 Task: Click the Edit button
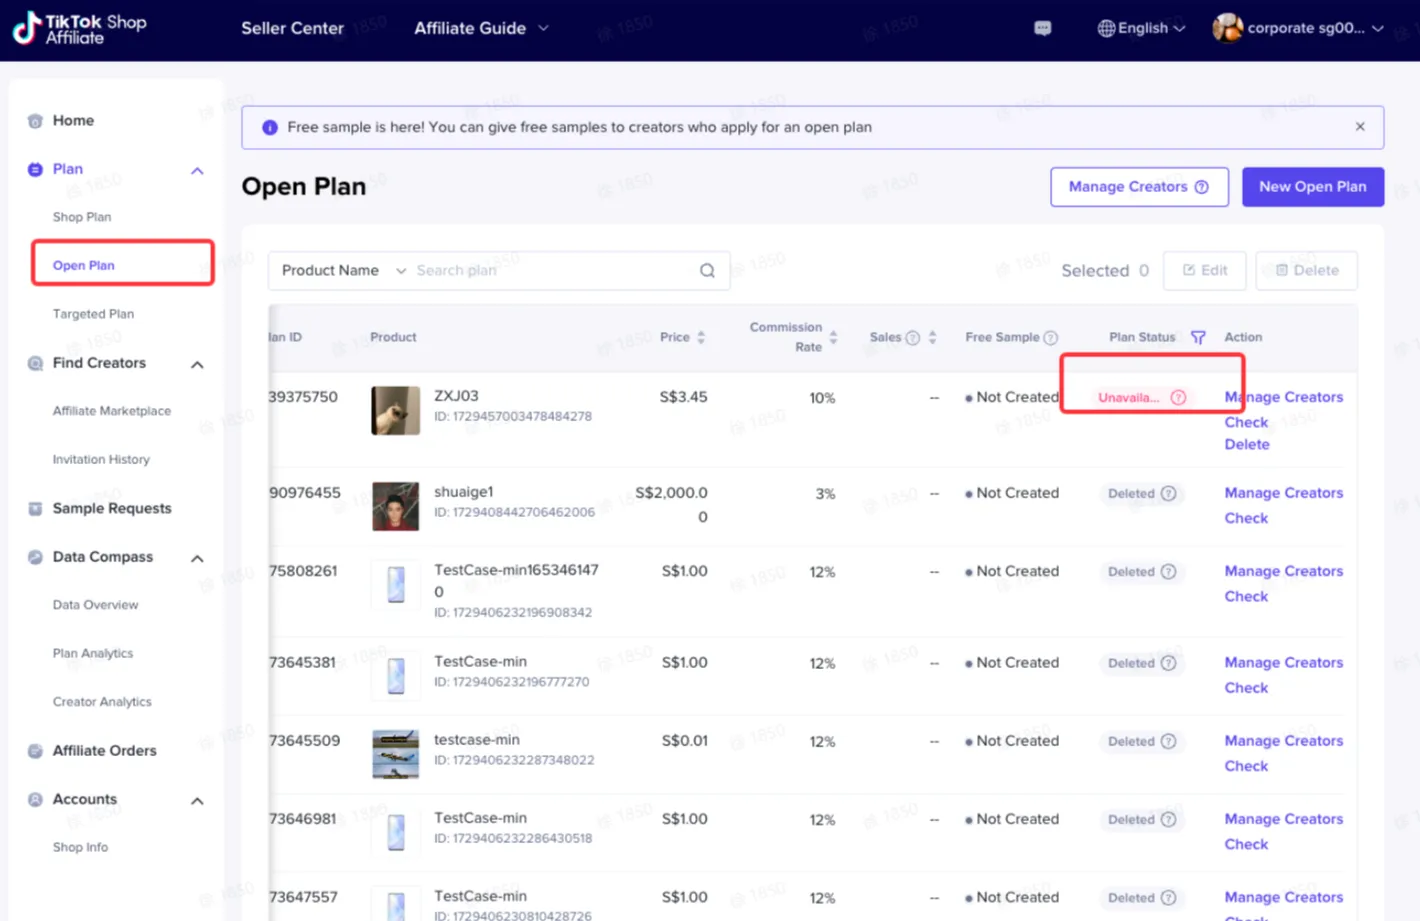pos(1205,270)
